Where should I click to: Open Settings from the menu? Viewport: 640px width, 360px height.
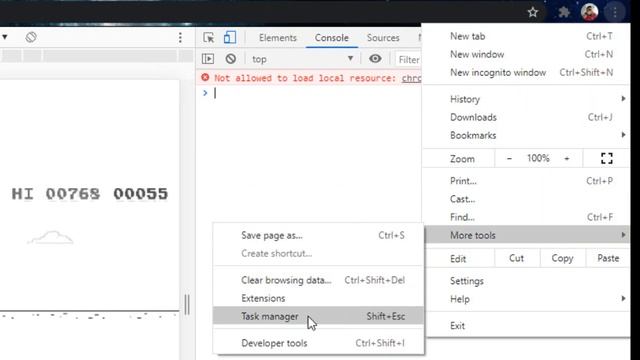(x=527, y=281)
